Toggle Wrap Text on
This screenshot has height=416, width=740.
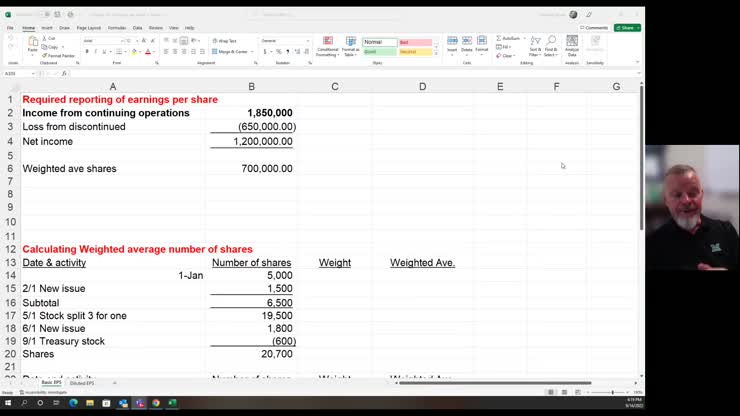(x=226, y=41)
